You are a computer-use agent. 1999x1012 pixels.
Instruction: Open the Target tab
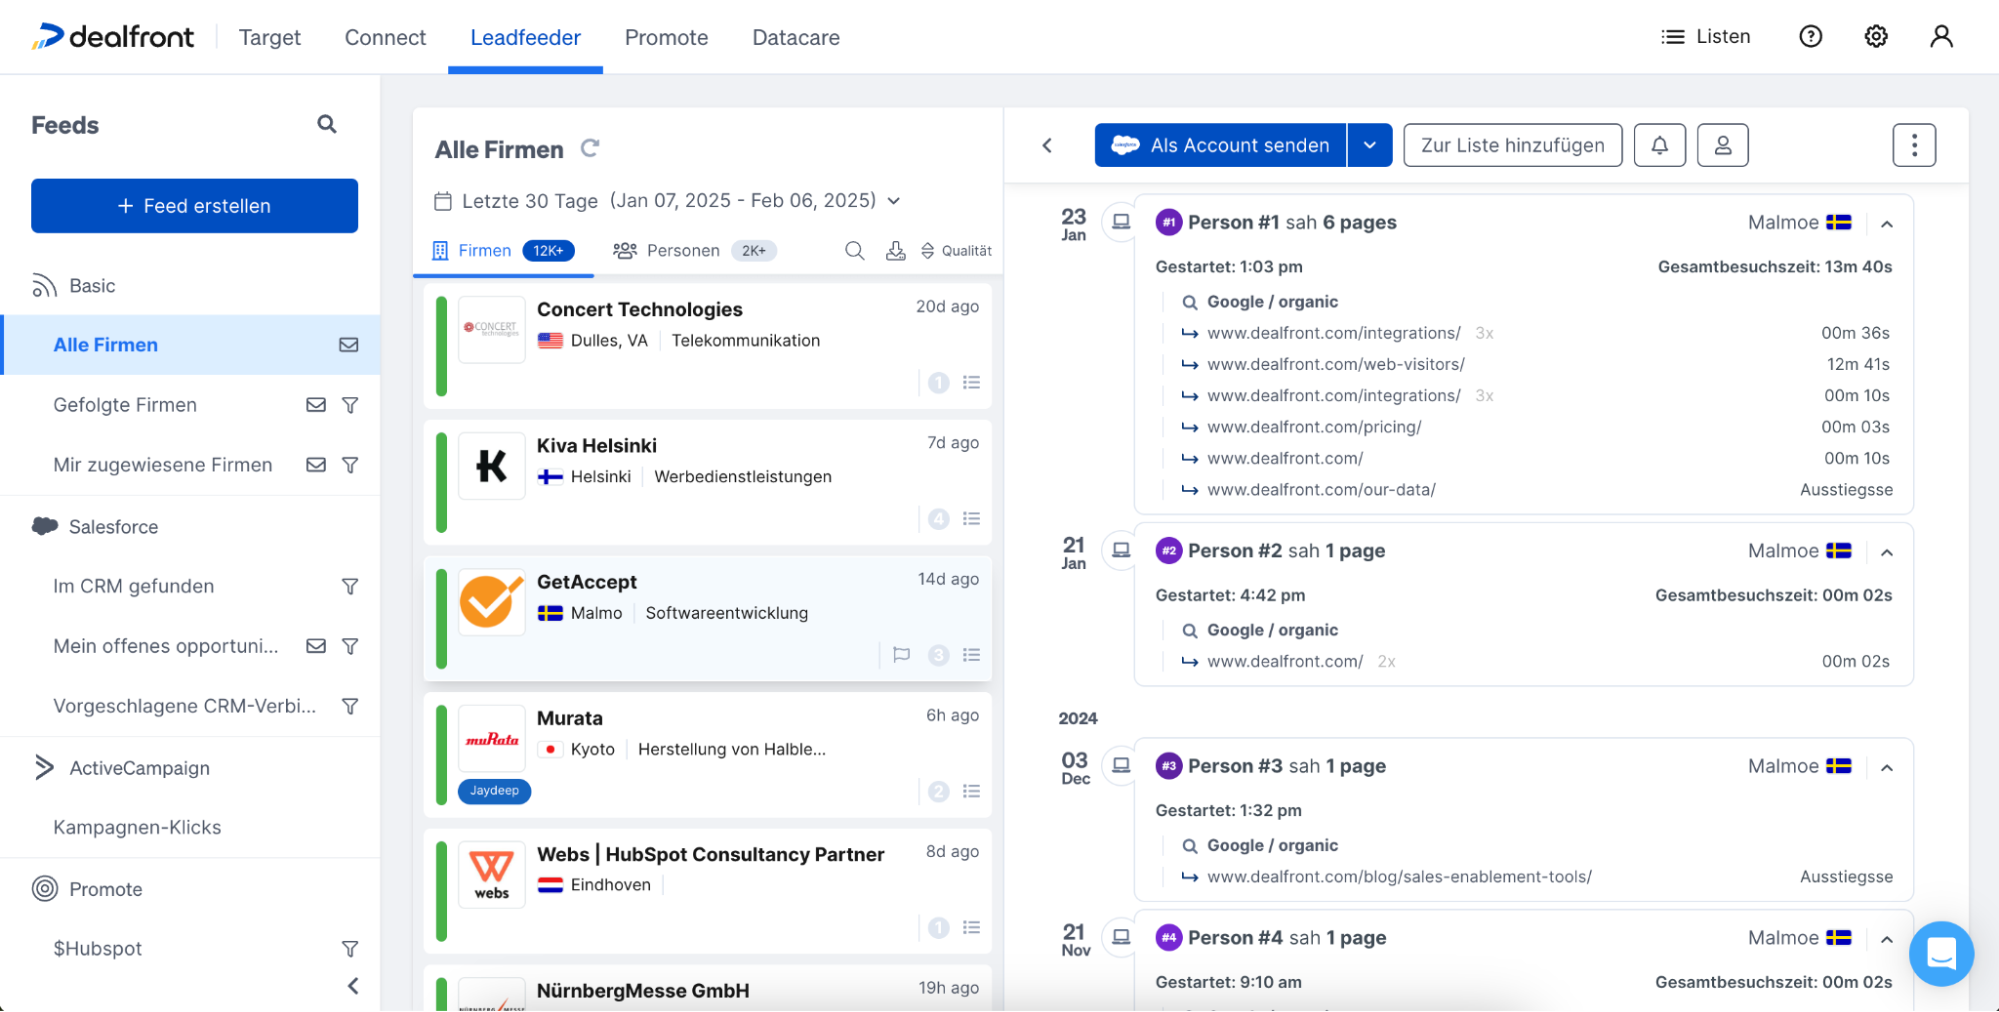point(270,37)
